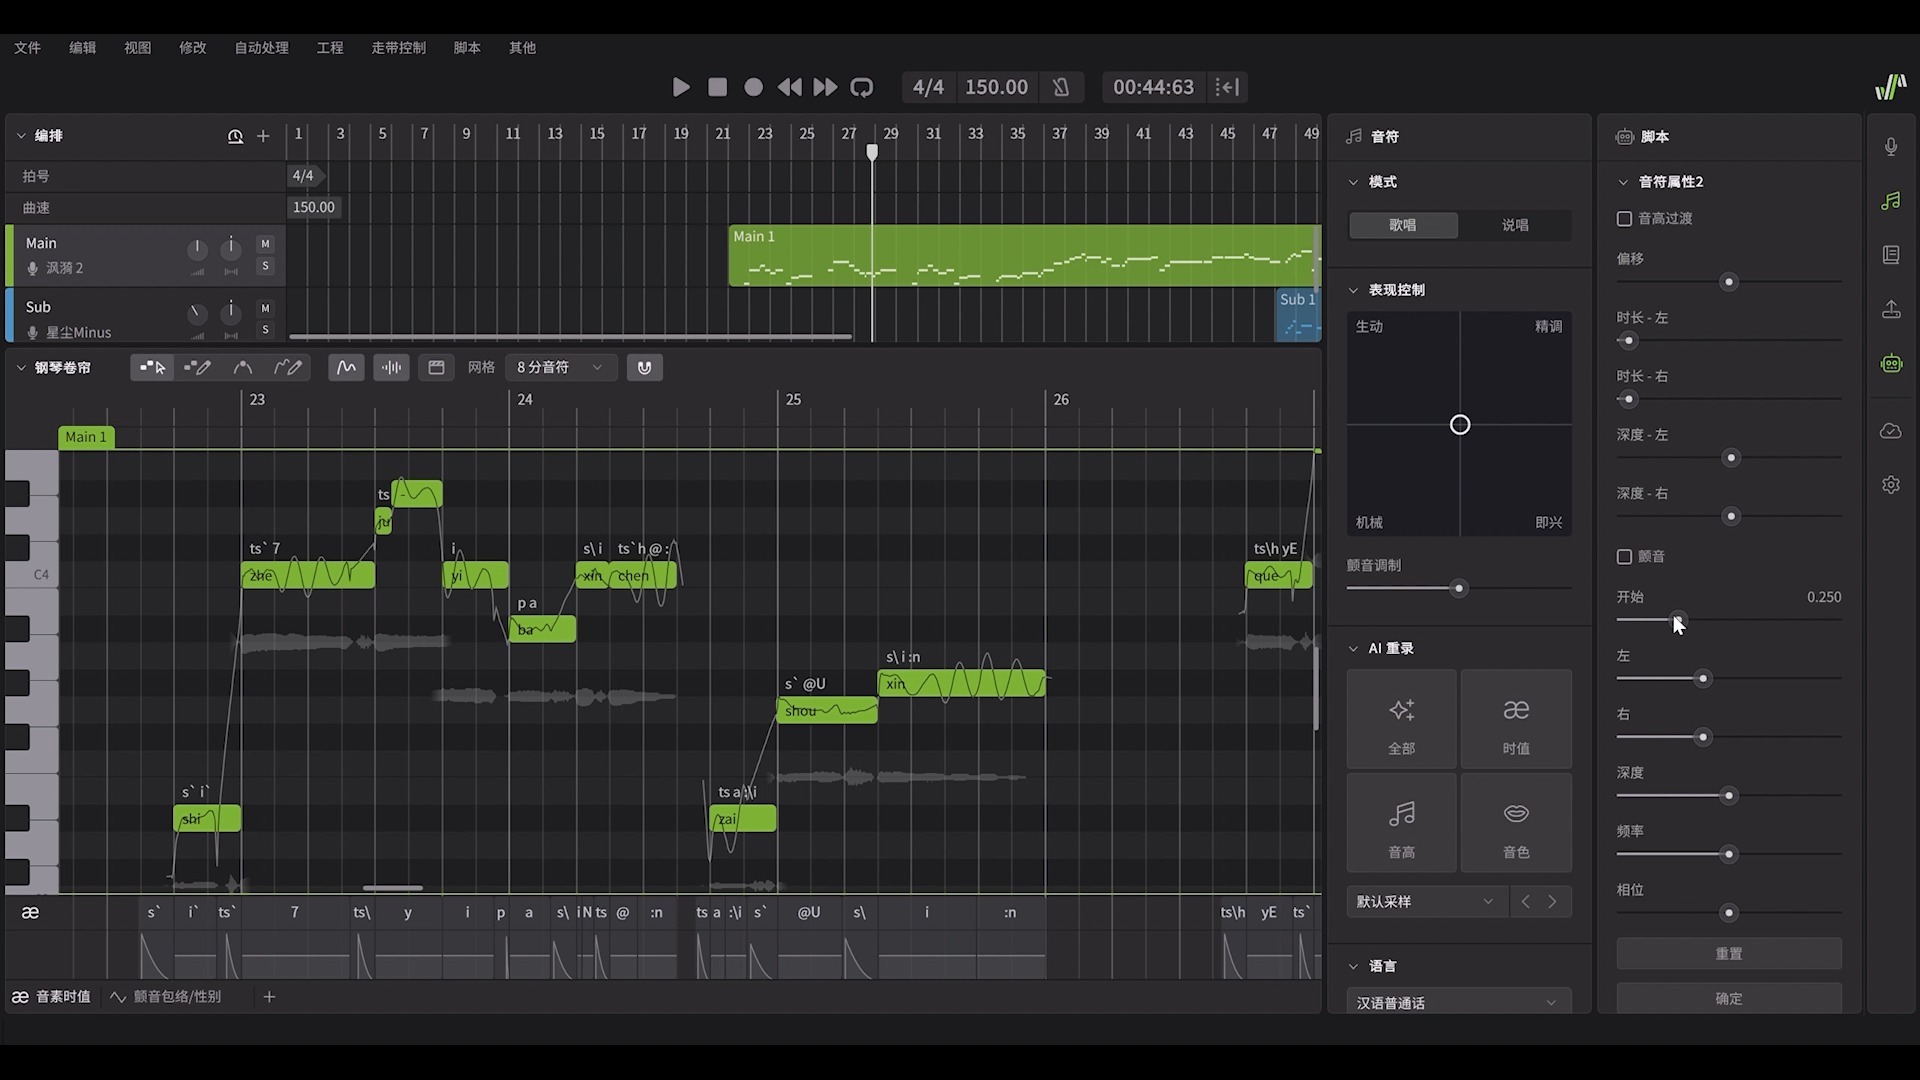
Task: Fast forward using the double right arrow button
Action: [825, 87]
